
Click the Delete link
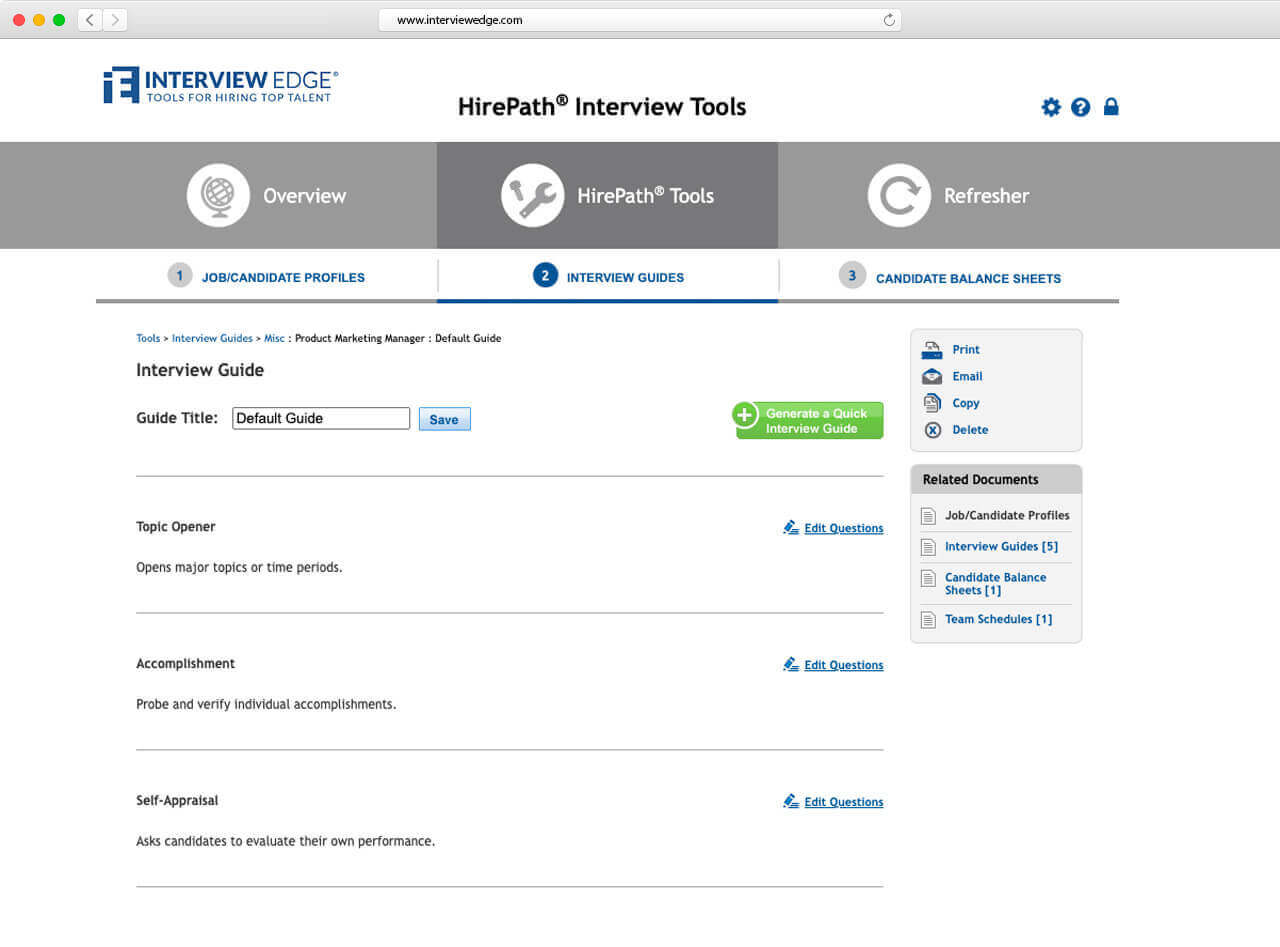click(970, 430)
